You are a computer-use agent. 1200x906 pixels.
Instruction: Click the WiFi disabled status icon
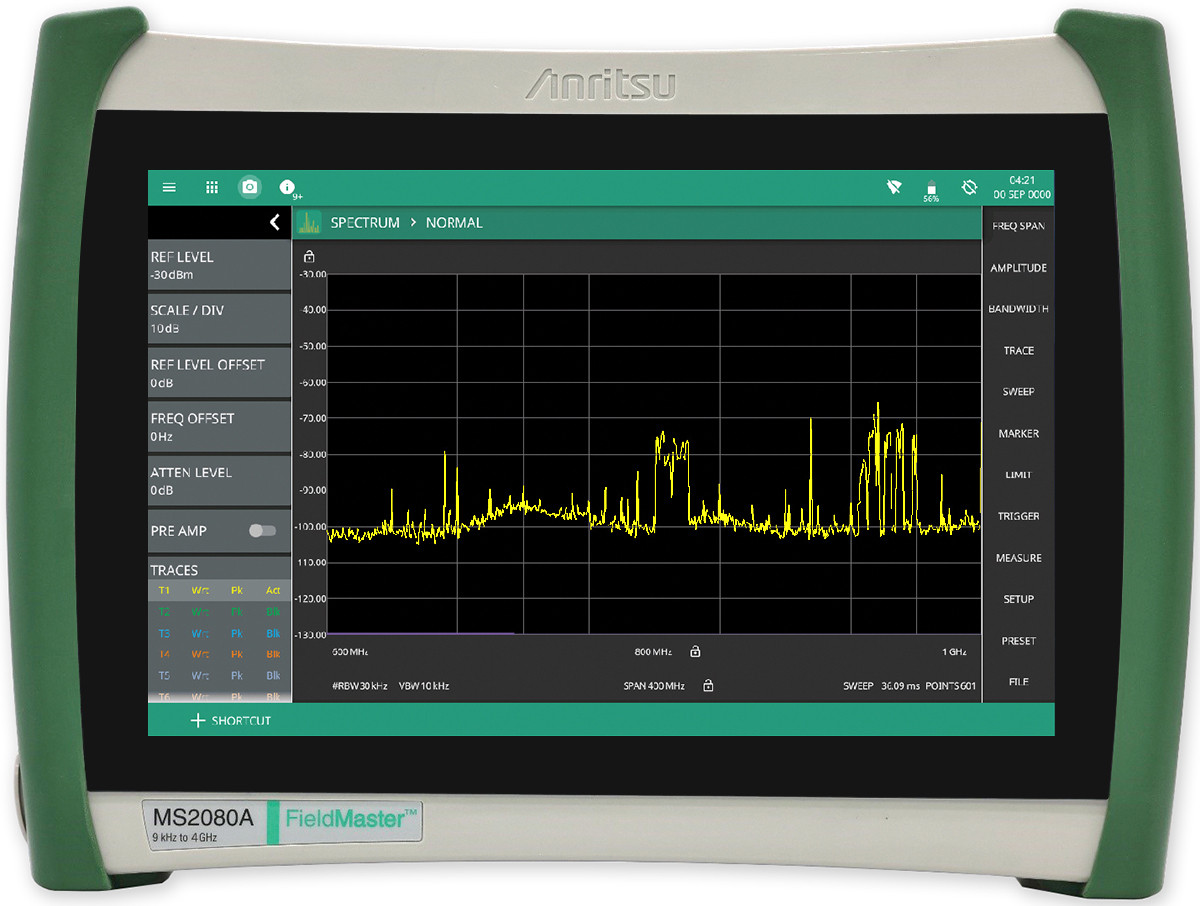click(x=893, y=187)
